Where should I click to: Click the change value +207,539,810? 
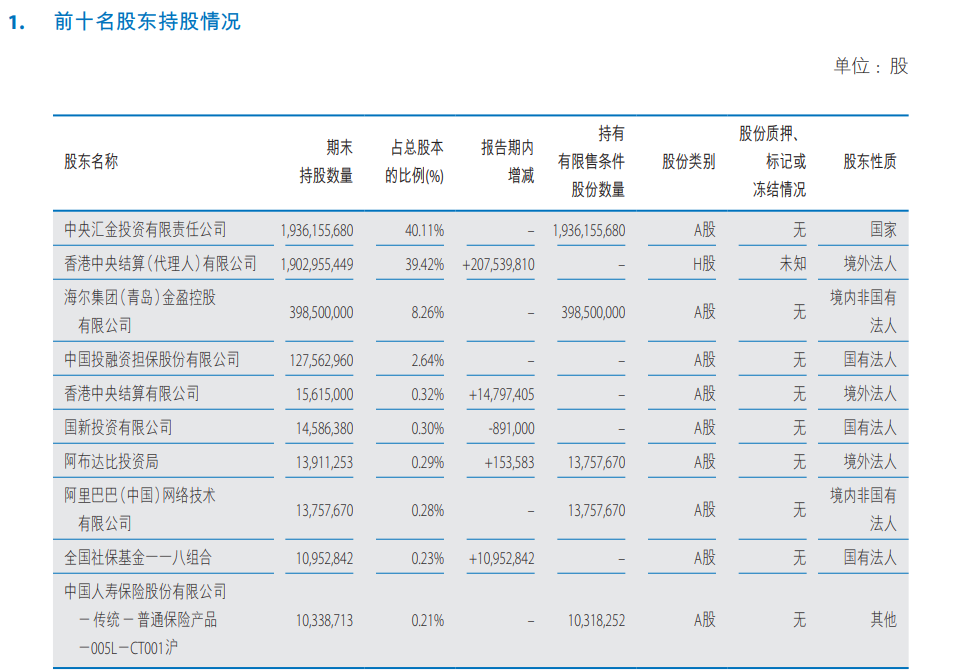coord(498,264)
